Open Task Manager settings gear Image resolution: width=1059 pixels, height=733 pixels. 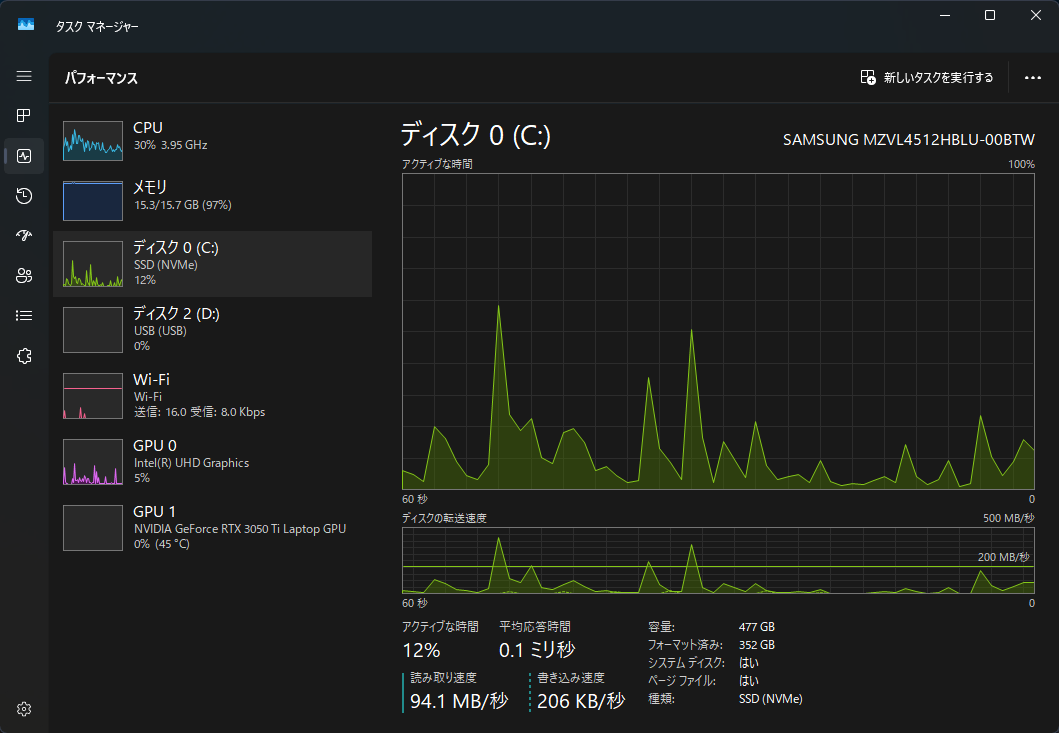coord(24,709)
